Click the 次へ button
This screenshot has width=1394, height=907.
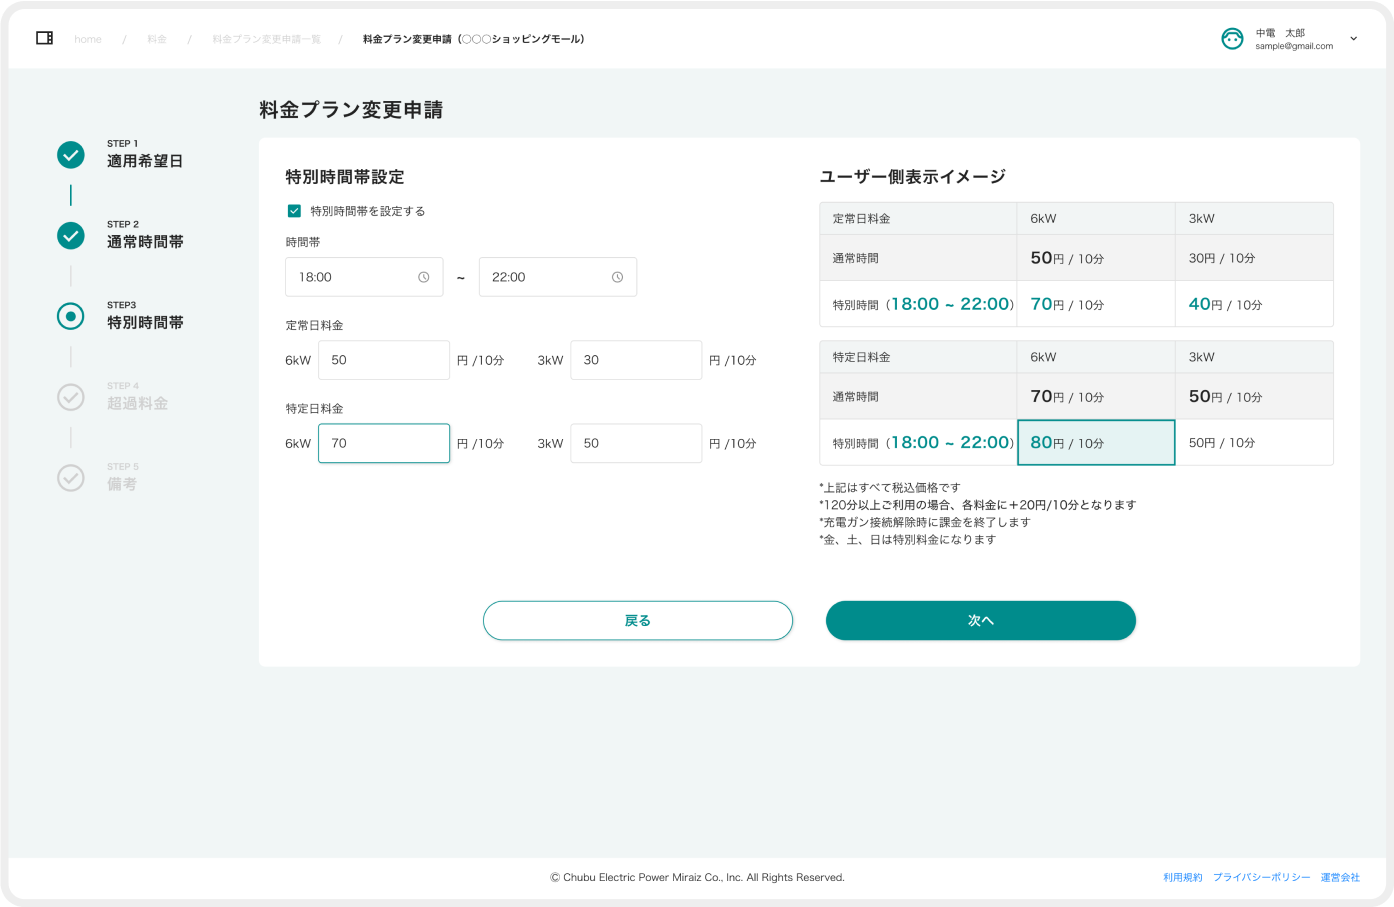tap(980, 620)
